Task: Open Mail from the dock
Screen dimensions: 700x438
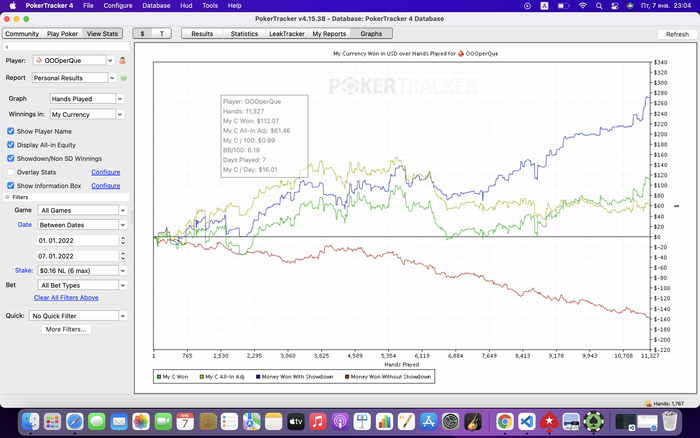Action: click(x=119, y=421)
